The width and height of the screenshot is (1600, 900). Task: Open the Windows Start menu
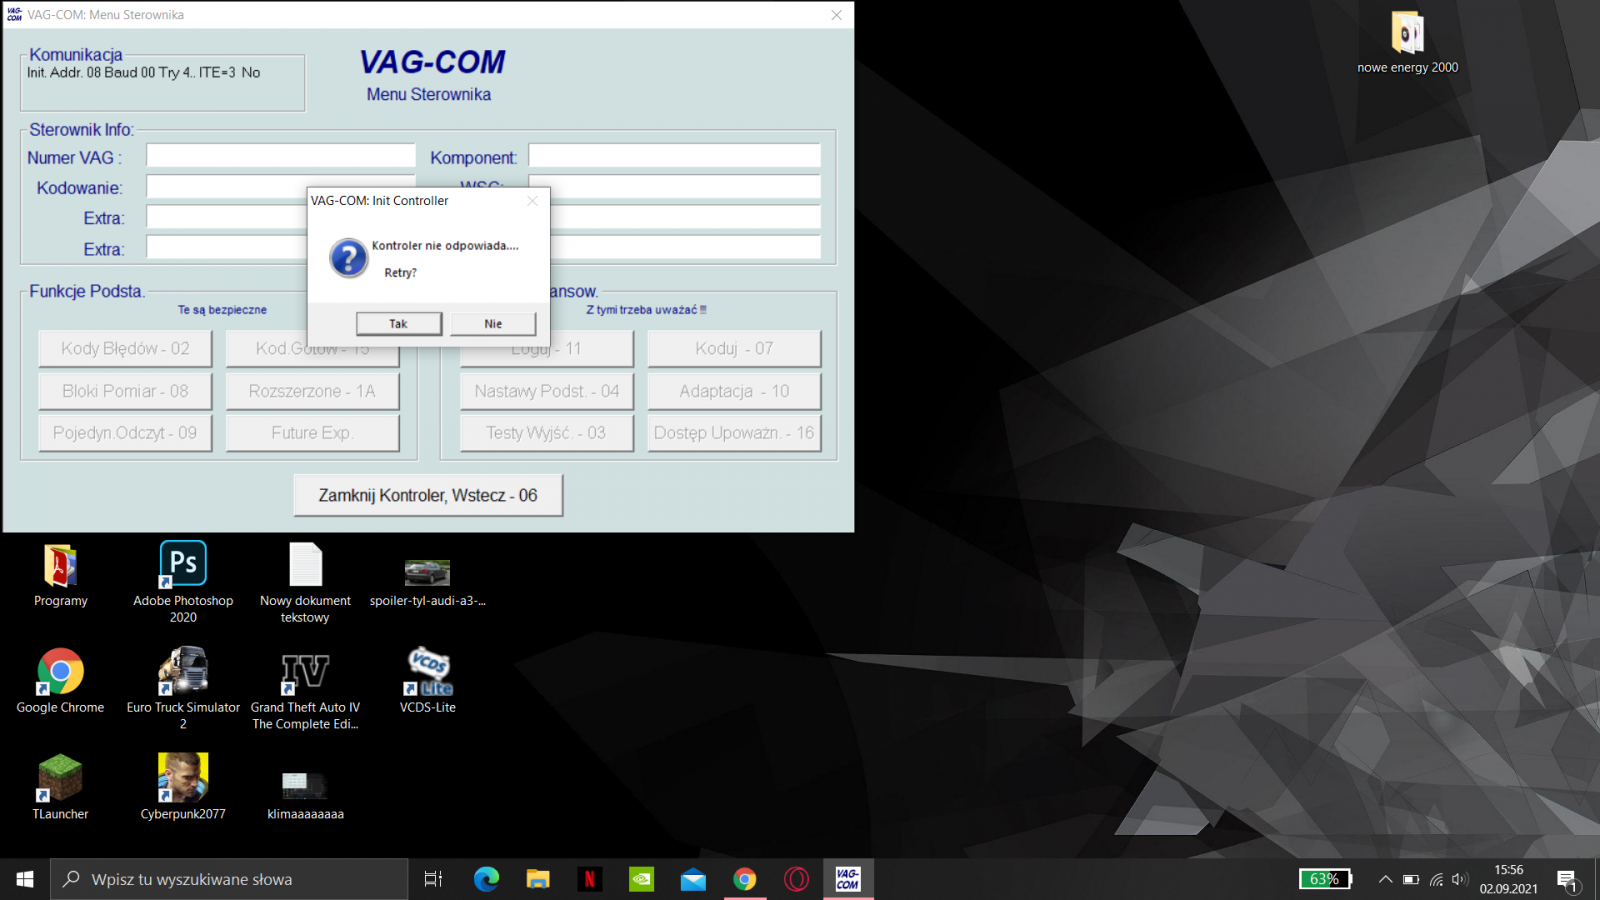25,879
